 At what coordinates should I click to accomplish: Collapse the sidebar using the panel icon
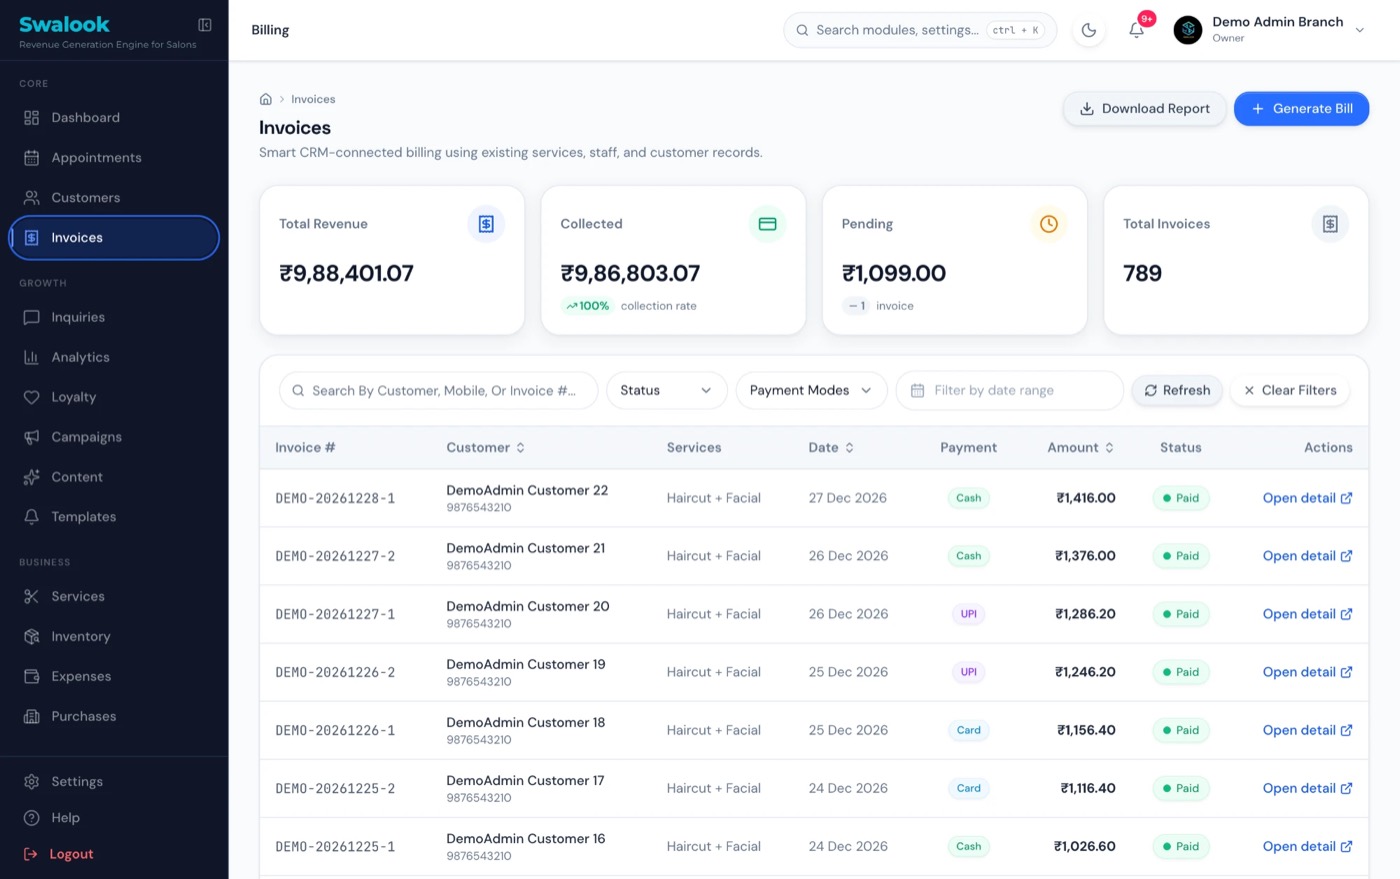coord(205,24)
